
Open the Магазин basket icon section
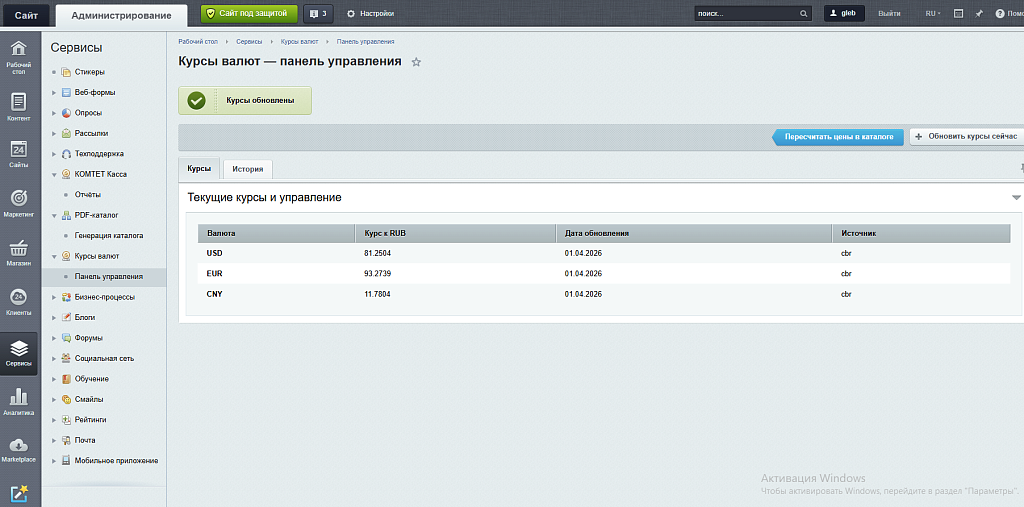click(x=19, y=253)
